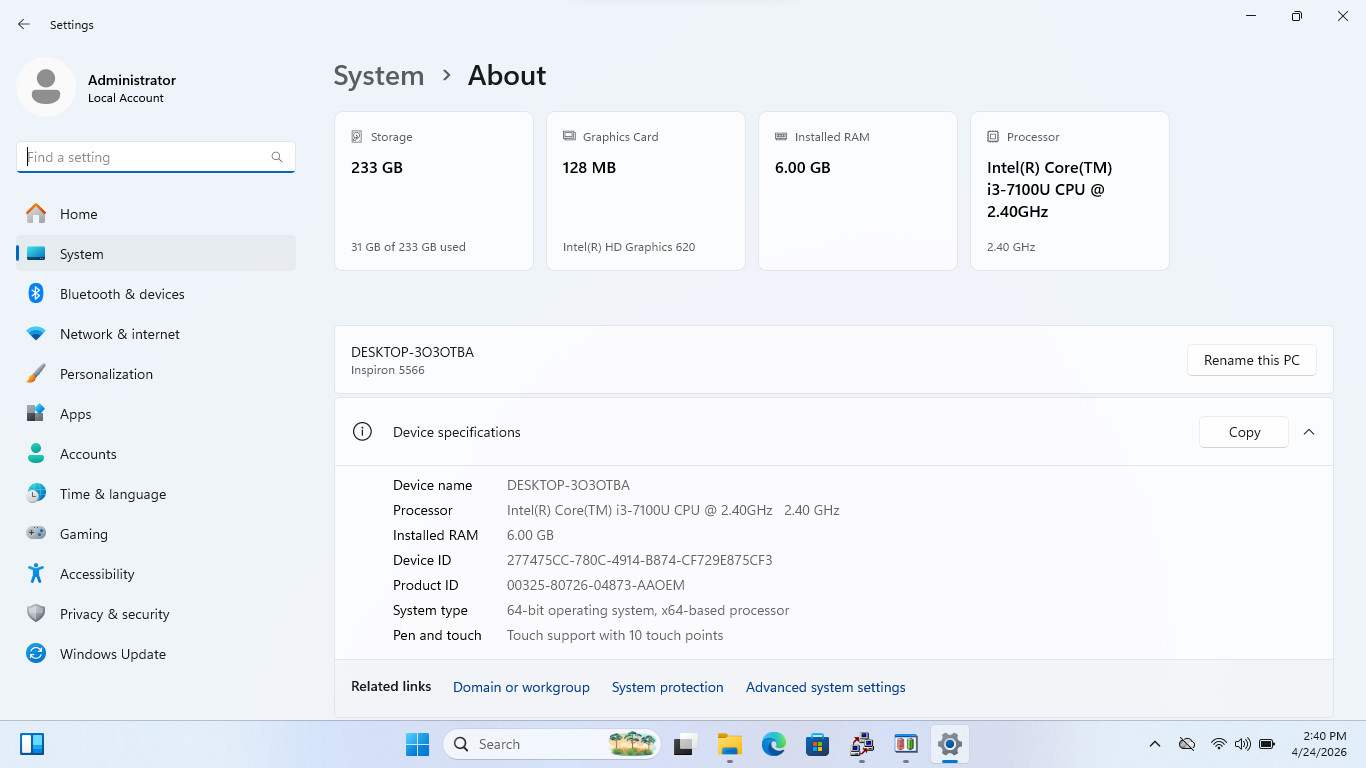Click the Graphics Card icon
The width and height of the screenshot is (1366, 768).
pyautogui.click(x=569, y=136)
